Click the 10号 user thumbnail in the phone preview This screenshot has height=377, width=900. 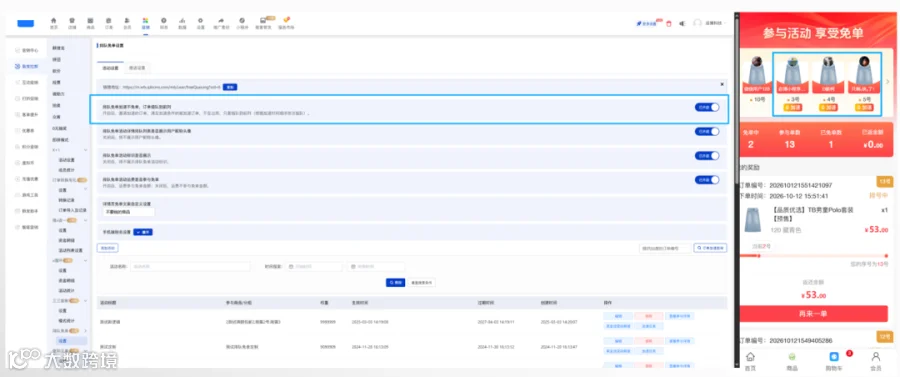click(x=758, y=75)
